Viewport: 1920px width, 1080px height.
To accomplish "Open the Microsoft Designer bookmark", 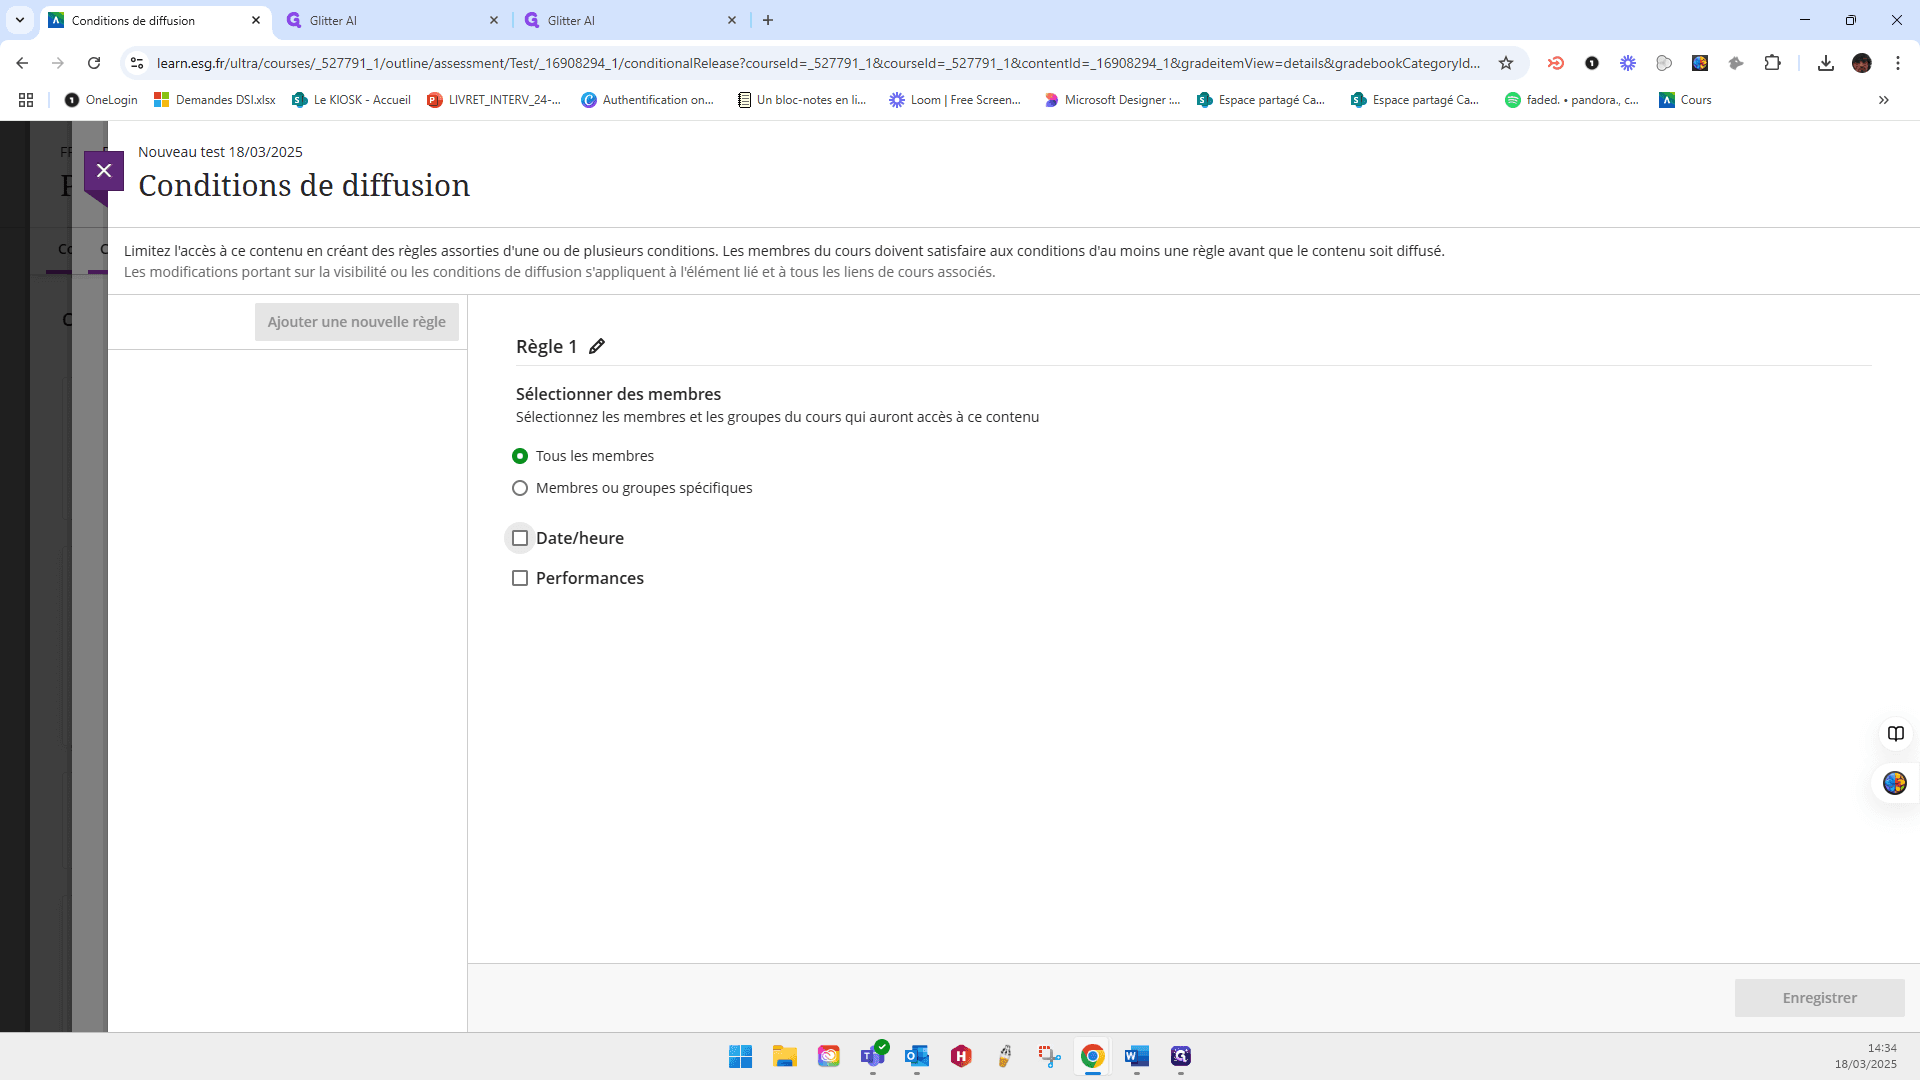I will point(1112,100).
